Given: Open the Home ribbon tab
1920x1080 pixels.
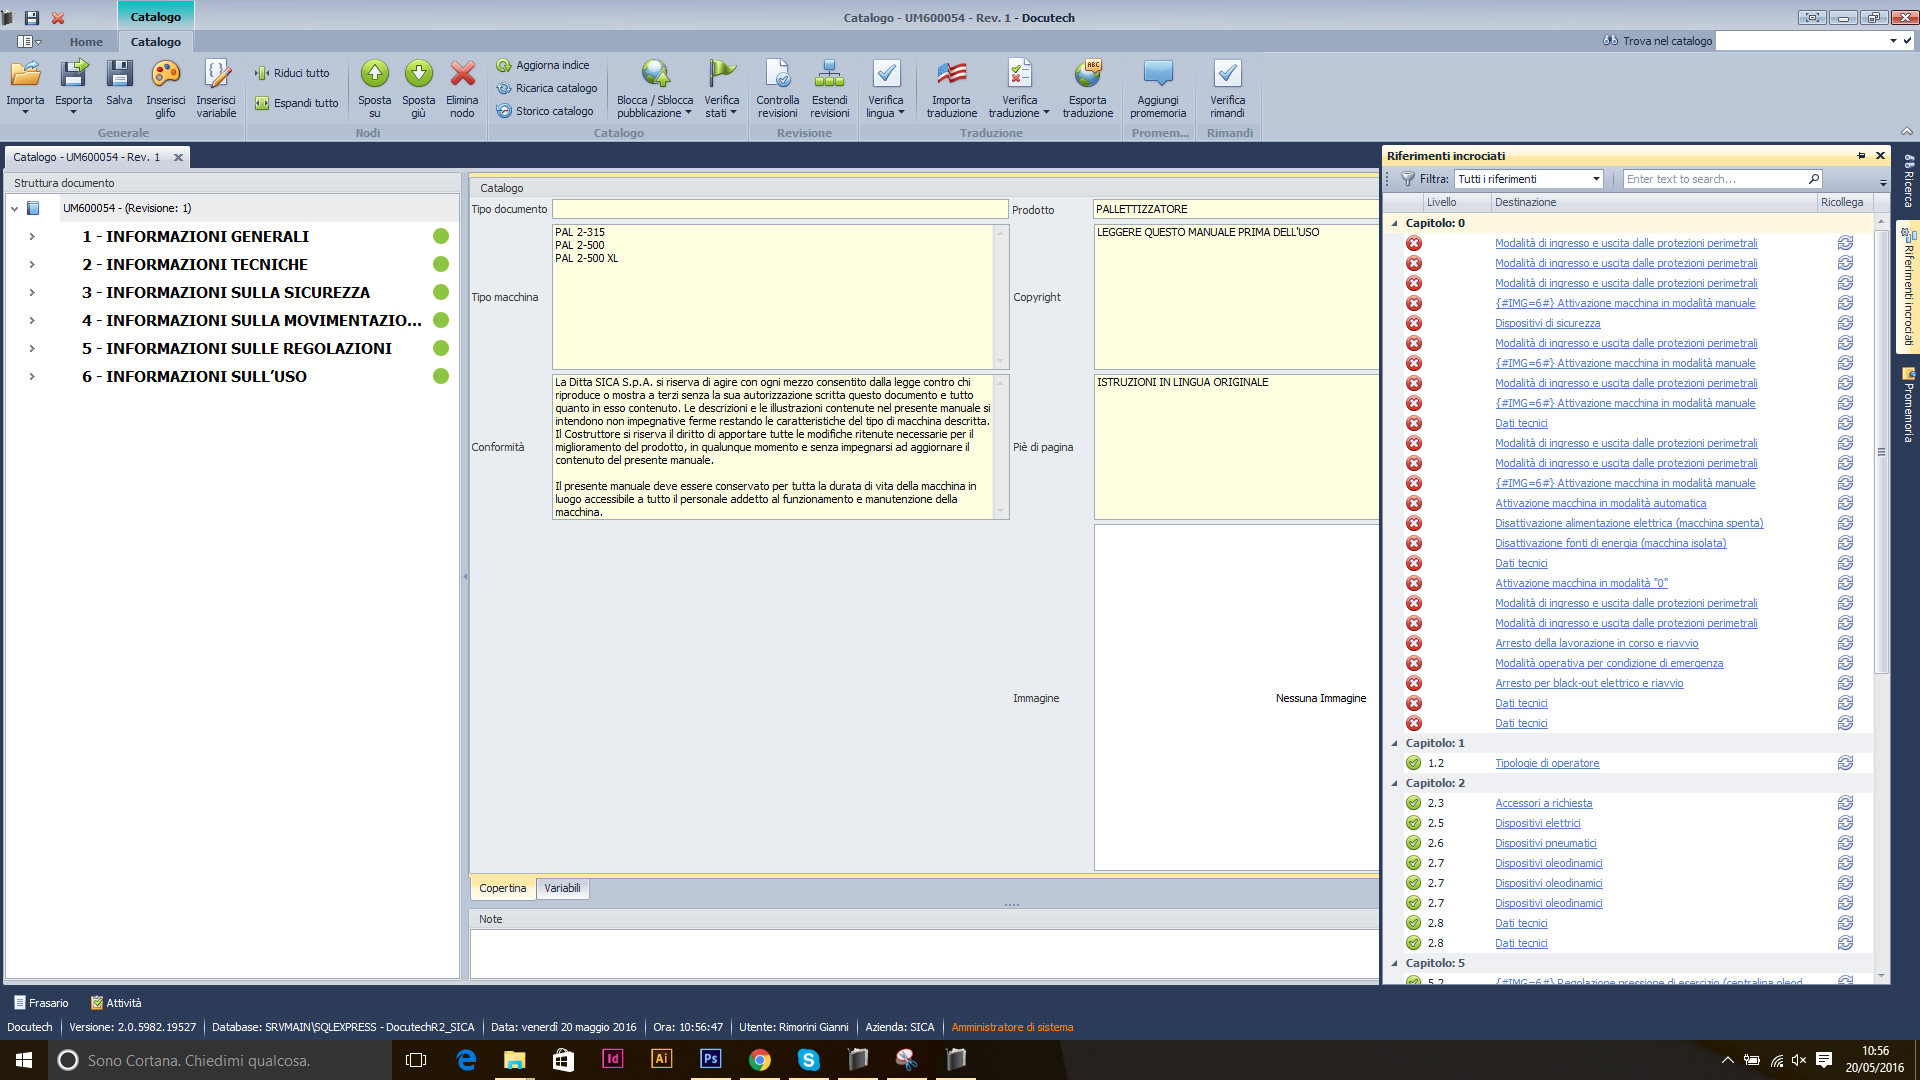Looking at the screenshot, I should (x=86, y=42).
